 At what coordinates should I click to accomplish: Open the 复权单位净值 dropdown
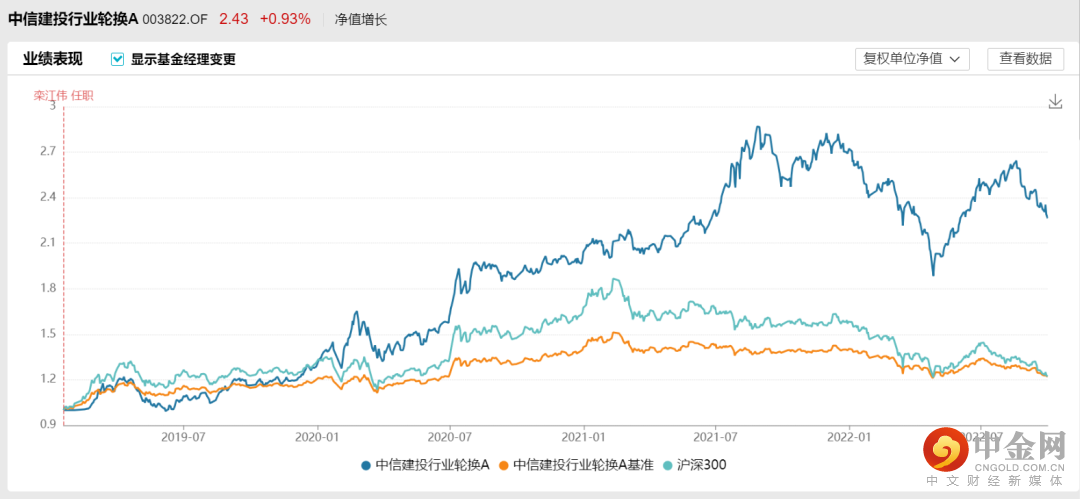912,59
